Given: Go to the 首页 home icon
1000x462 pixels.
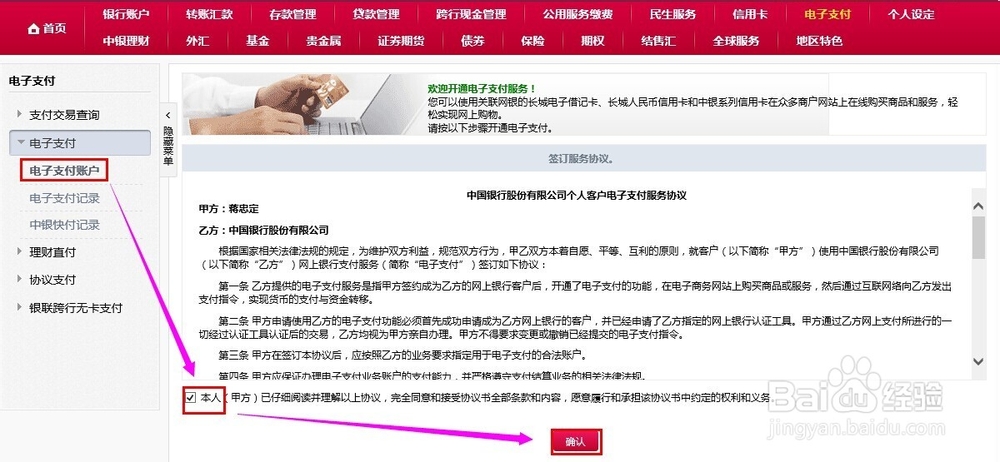Looking at the screenshot, I should 47,29.
